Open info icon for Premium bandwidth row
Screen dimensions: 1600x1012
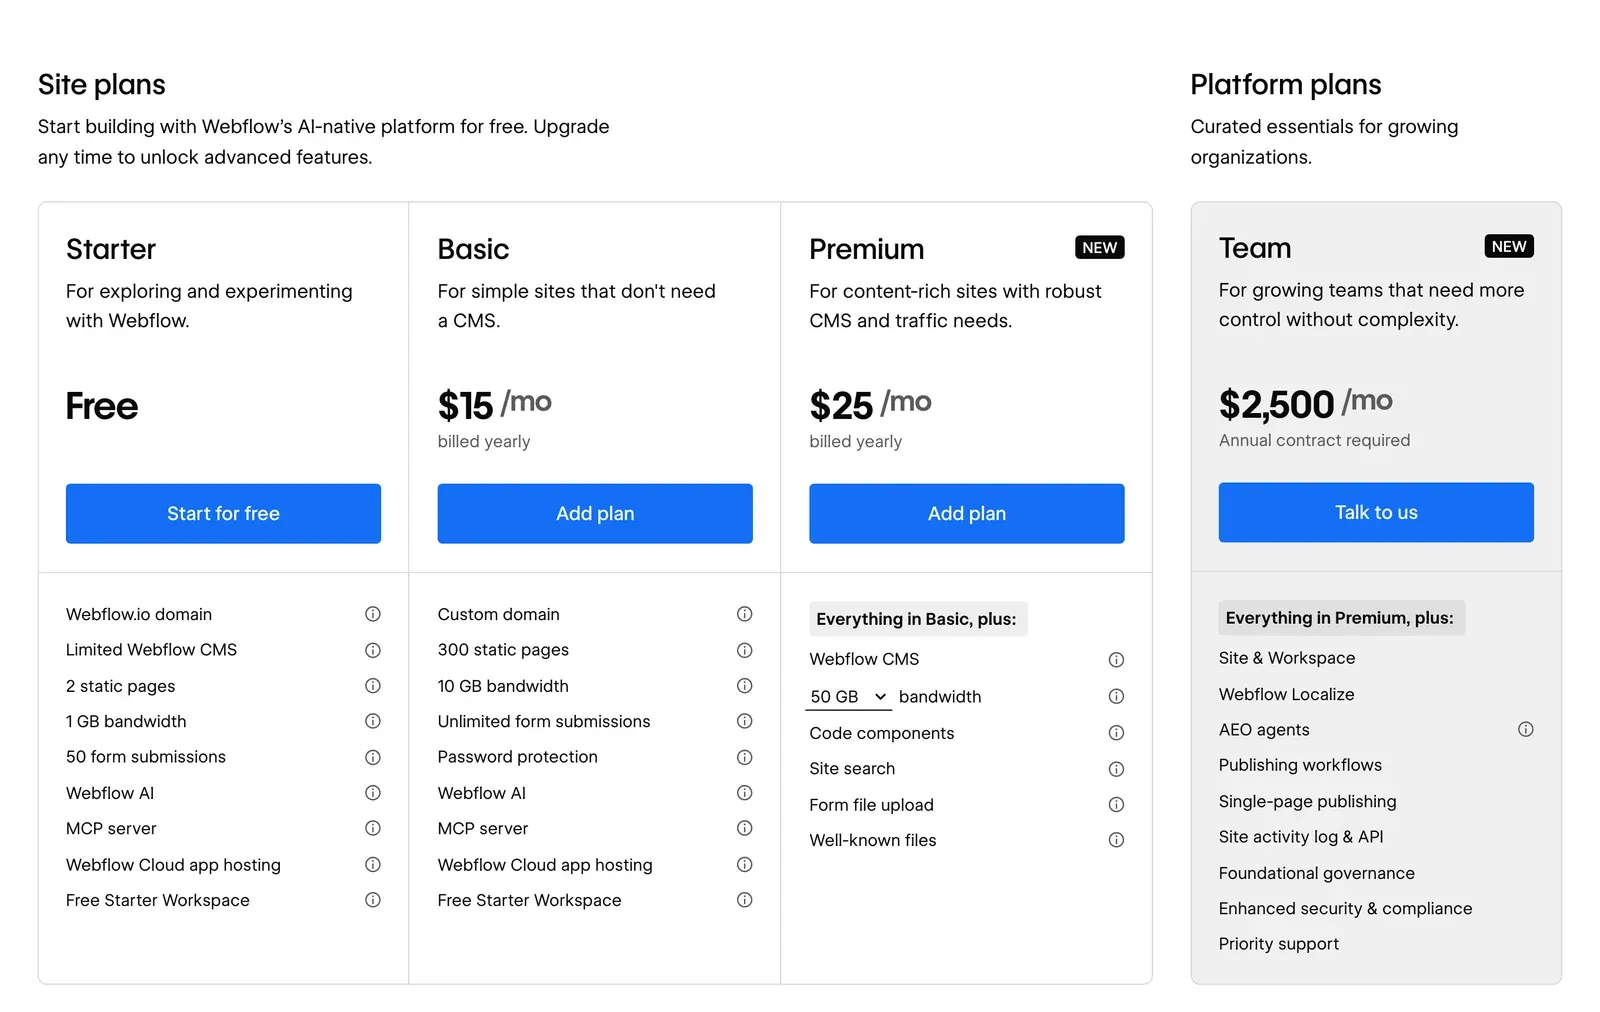coord(1117,696)
